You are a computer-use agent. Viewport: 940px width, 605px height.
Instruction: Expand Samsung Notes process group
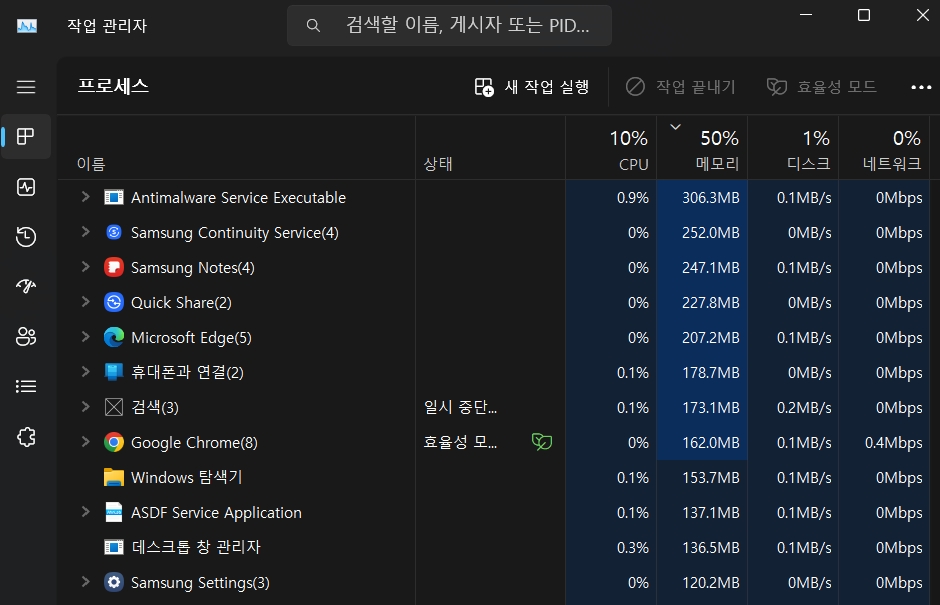coord(85,267)
